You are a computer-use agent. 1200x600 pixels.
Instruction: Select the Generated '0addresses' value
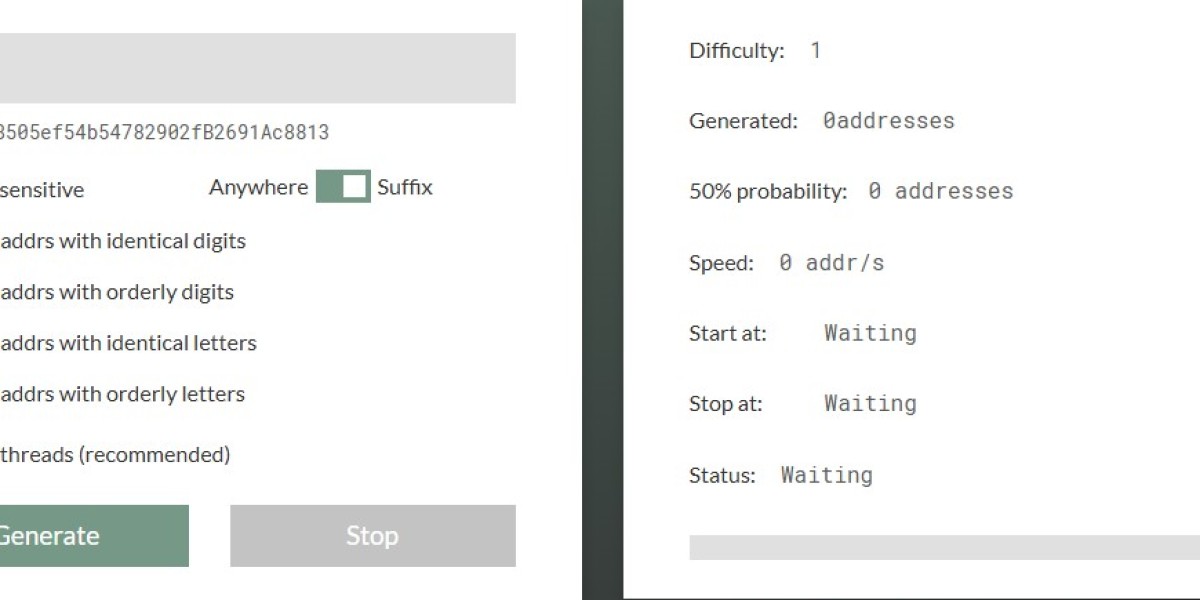point(888,121)
